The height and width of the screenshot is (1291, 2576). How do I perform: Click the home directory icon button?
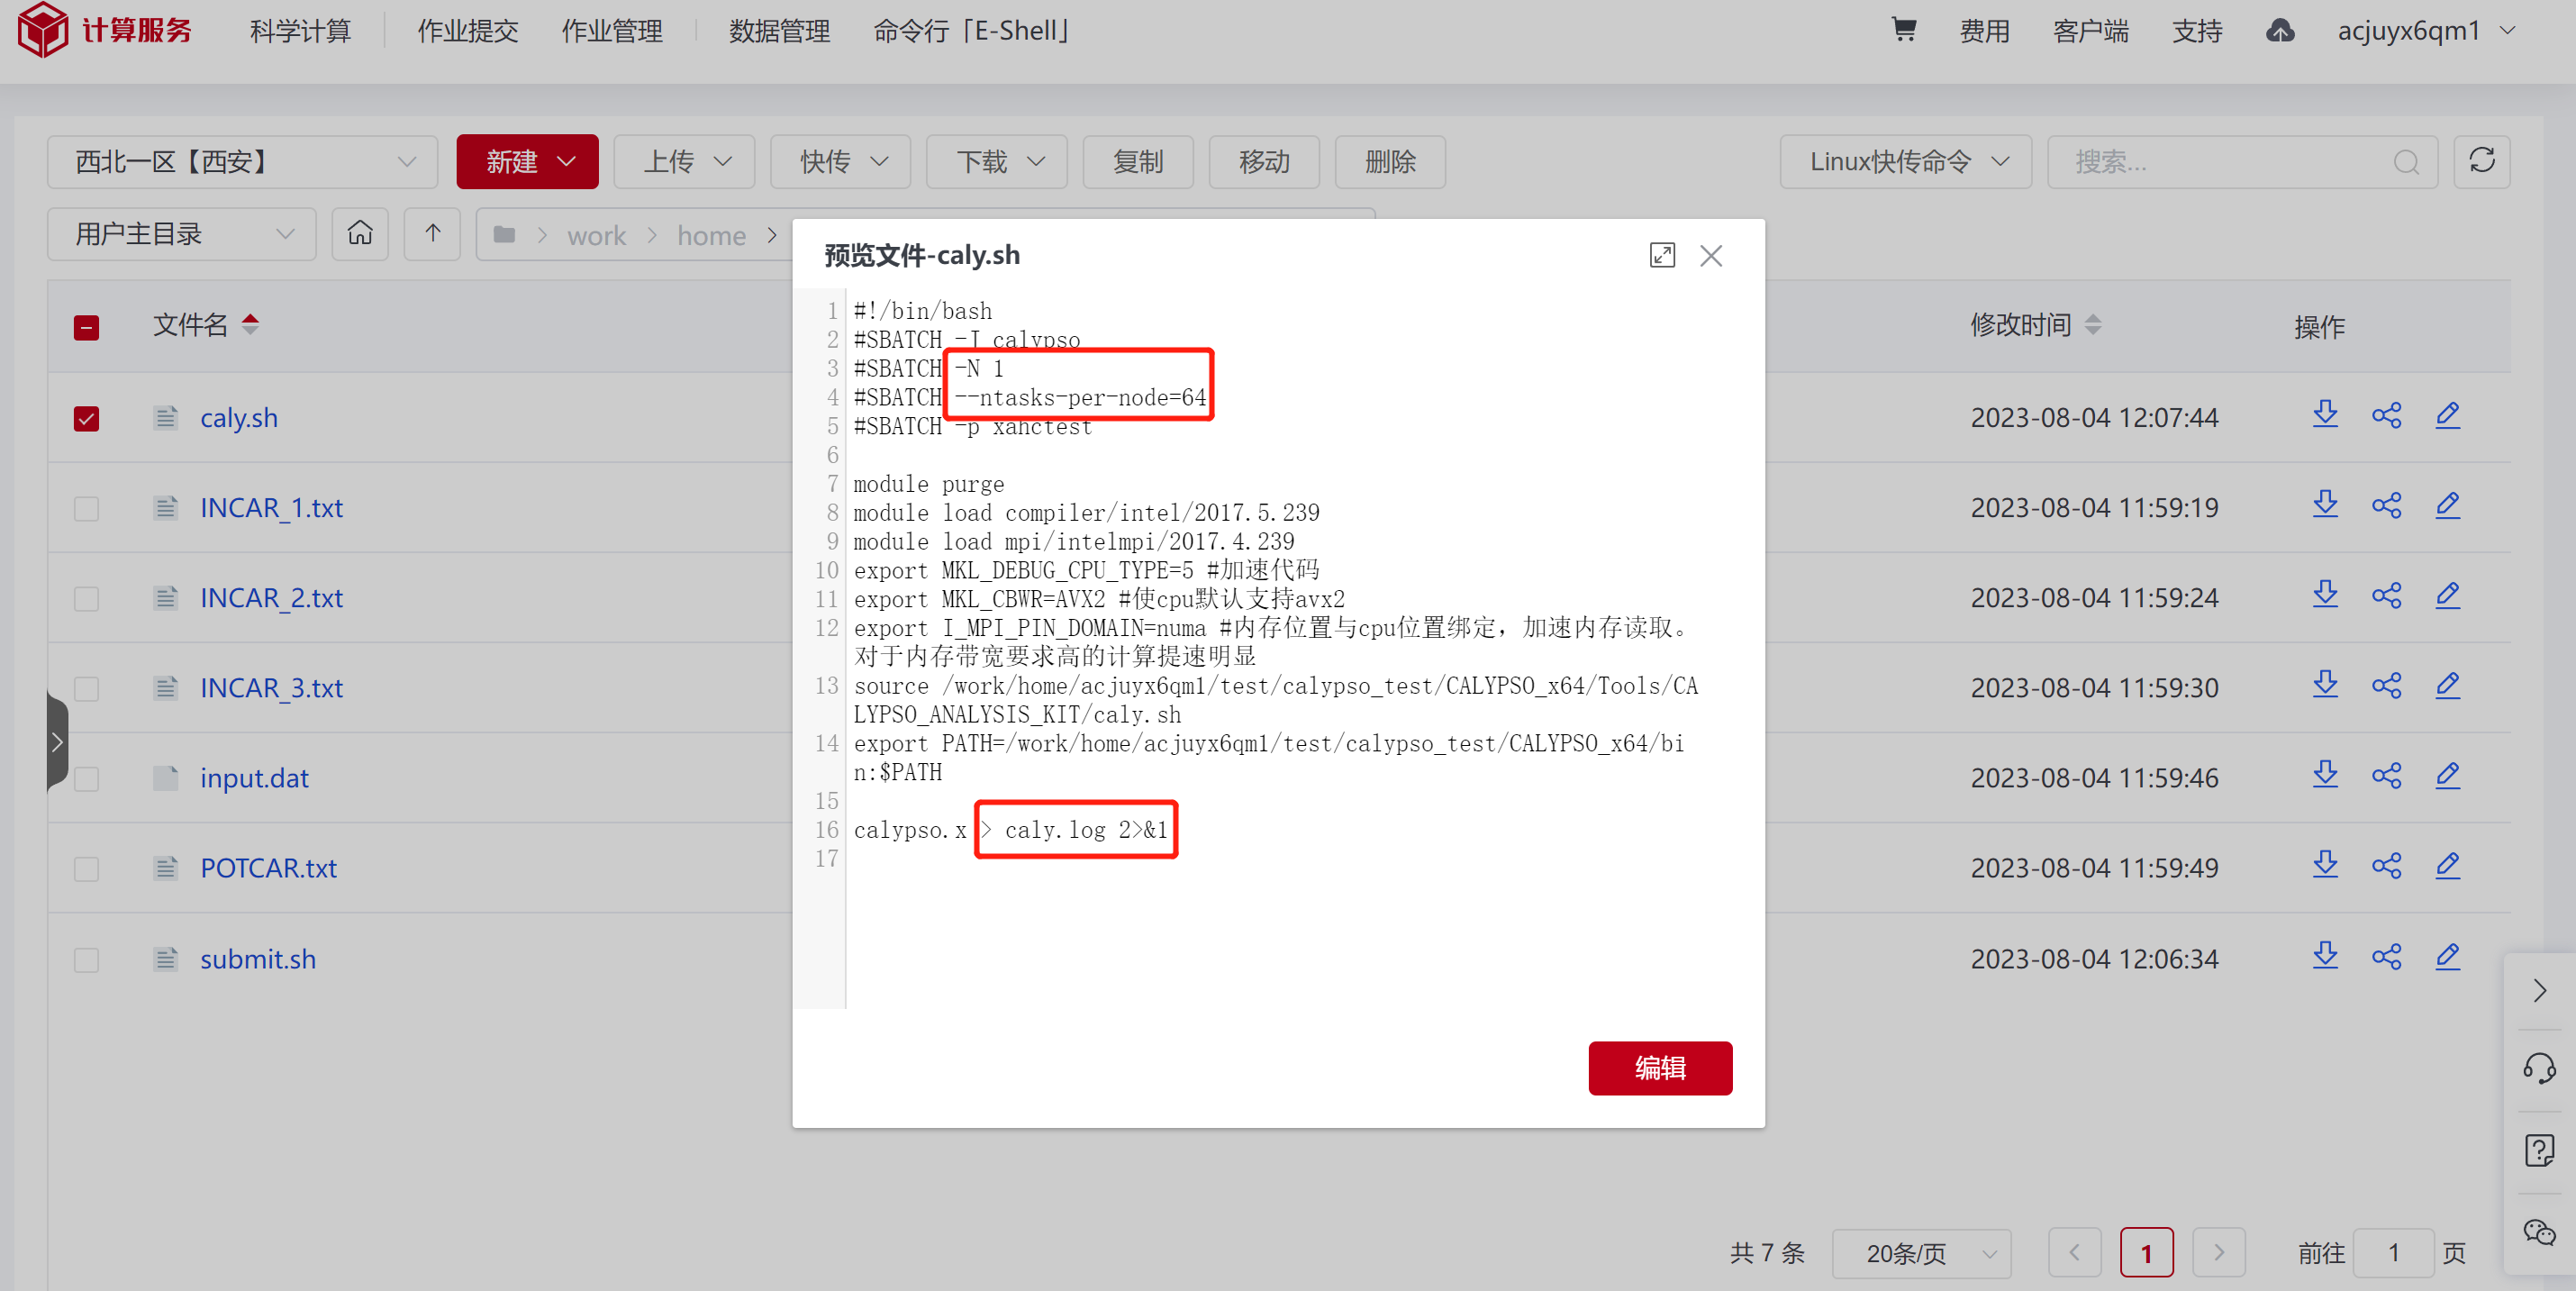click(360, 233)
